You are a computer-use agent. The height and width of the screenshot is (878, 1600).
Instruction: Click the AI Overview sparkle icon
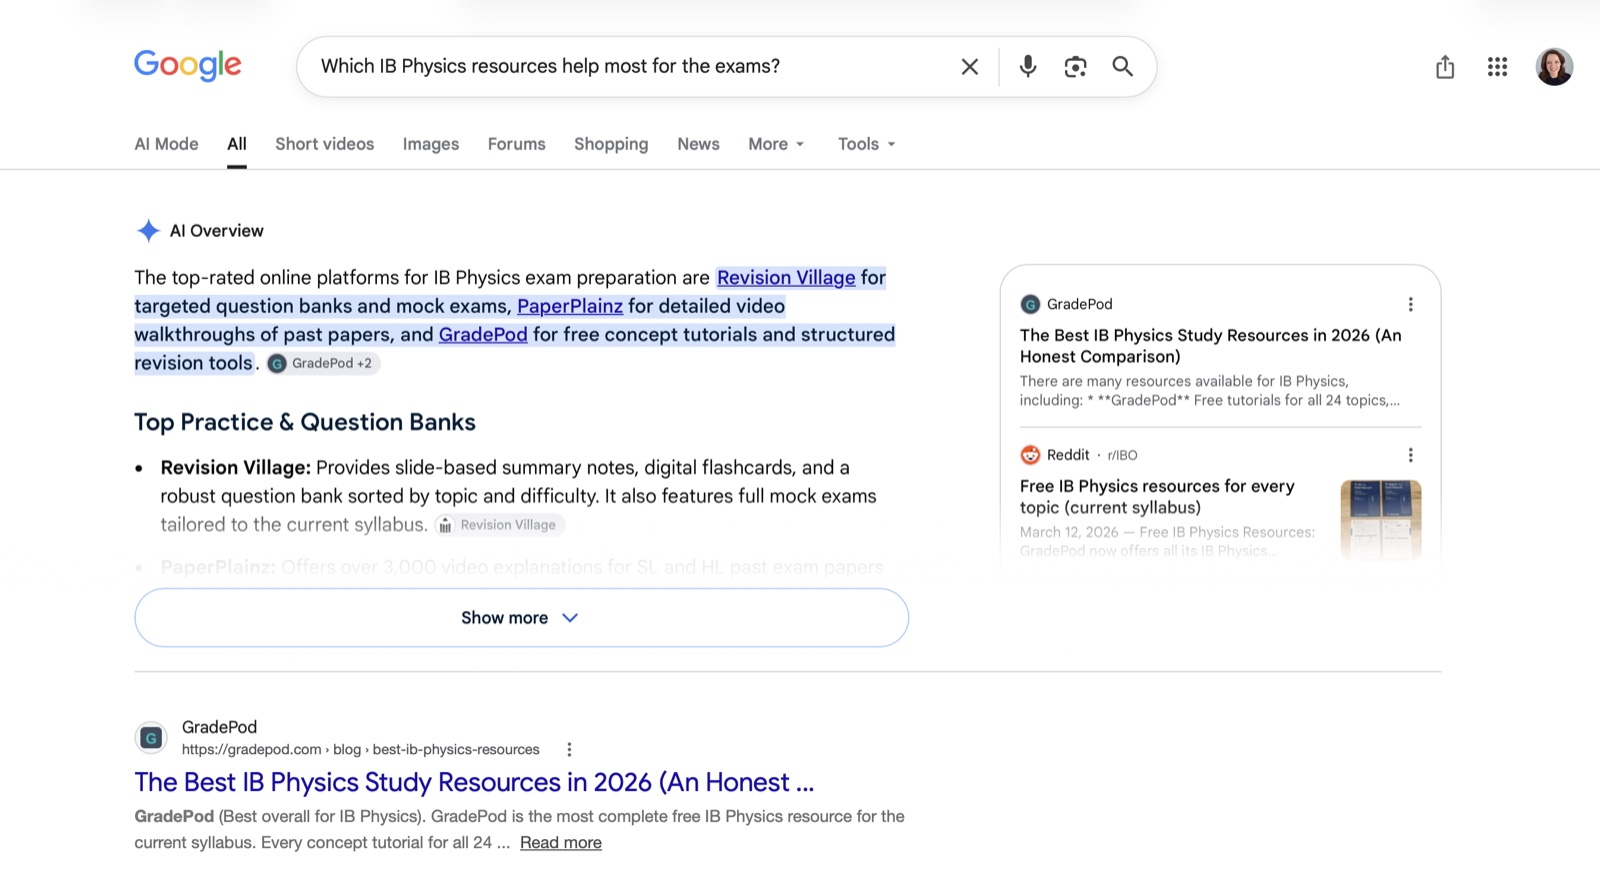pyautogui.click(x=148, y=231)
